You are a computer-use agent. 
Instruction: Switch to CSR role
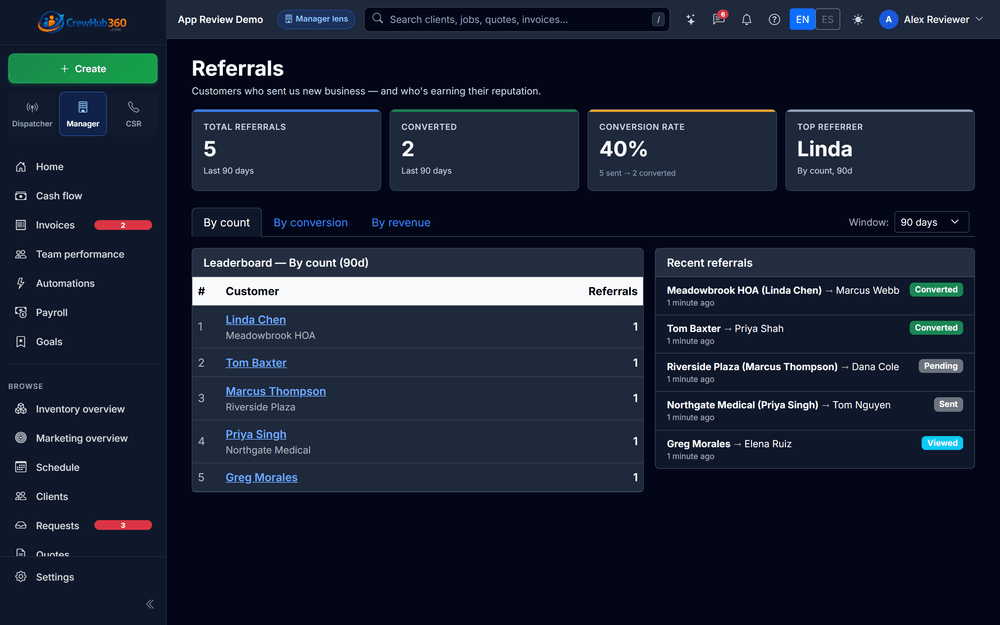tap(133, 114)
